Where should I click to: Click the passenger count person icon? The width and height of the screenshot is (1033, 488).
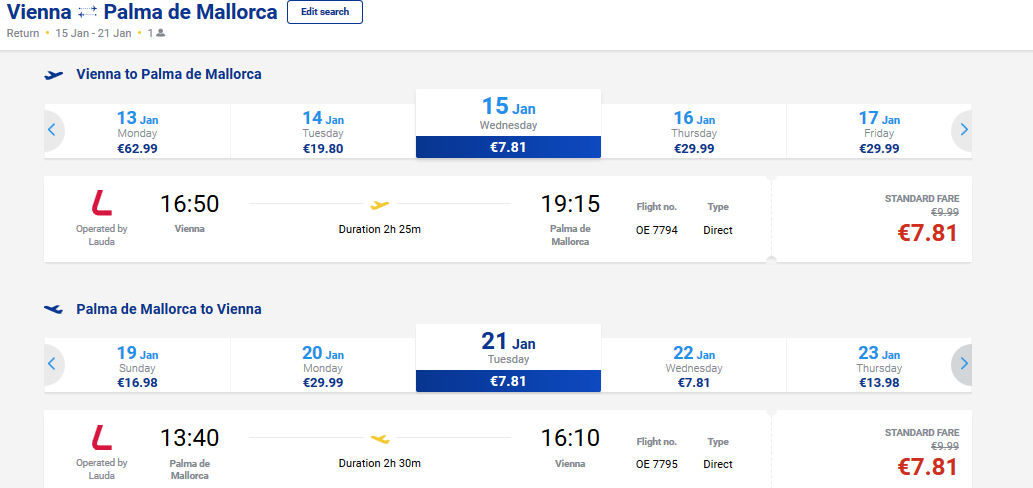coord(161,33)
